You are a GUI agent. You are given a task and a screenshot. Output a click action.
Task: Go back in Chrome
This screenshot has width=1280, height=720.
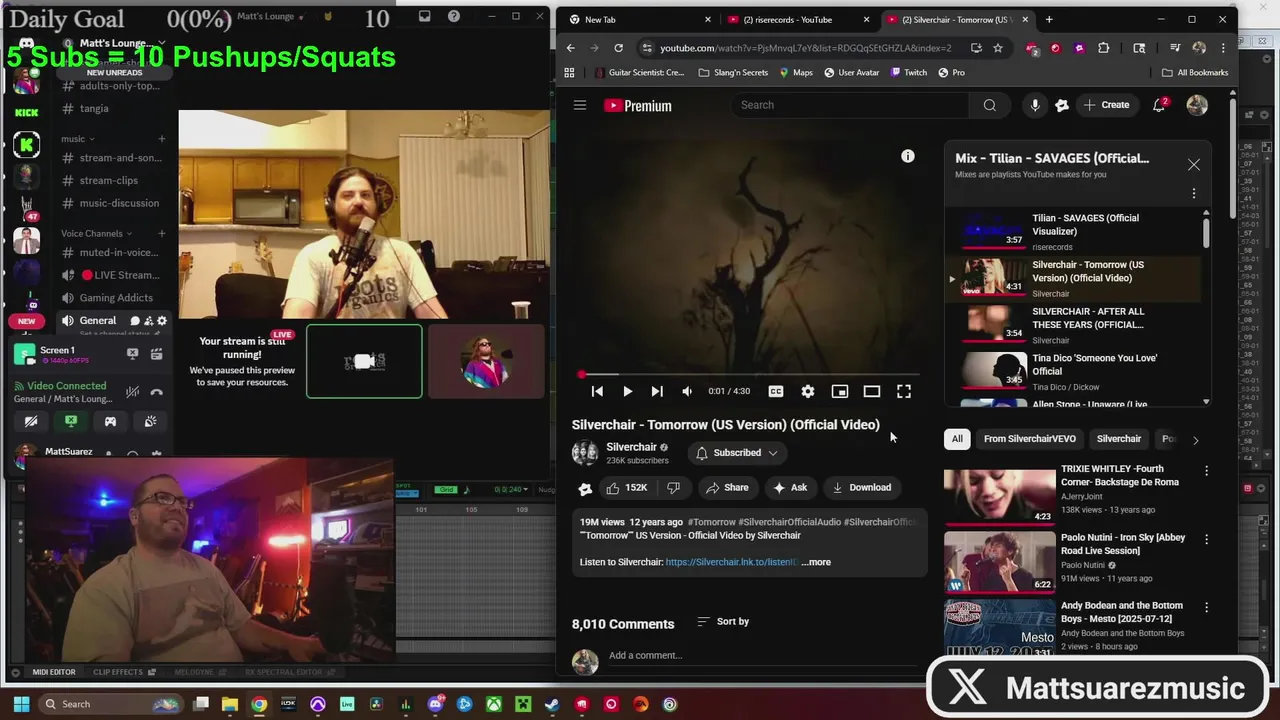(x=570, y=48)
